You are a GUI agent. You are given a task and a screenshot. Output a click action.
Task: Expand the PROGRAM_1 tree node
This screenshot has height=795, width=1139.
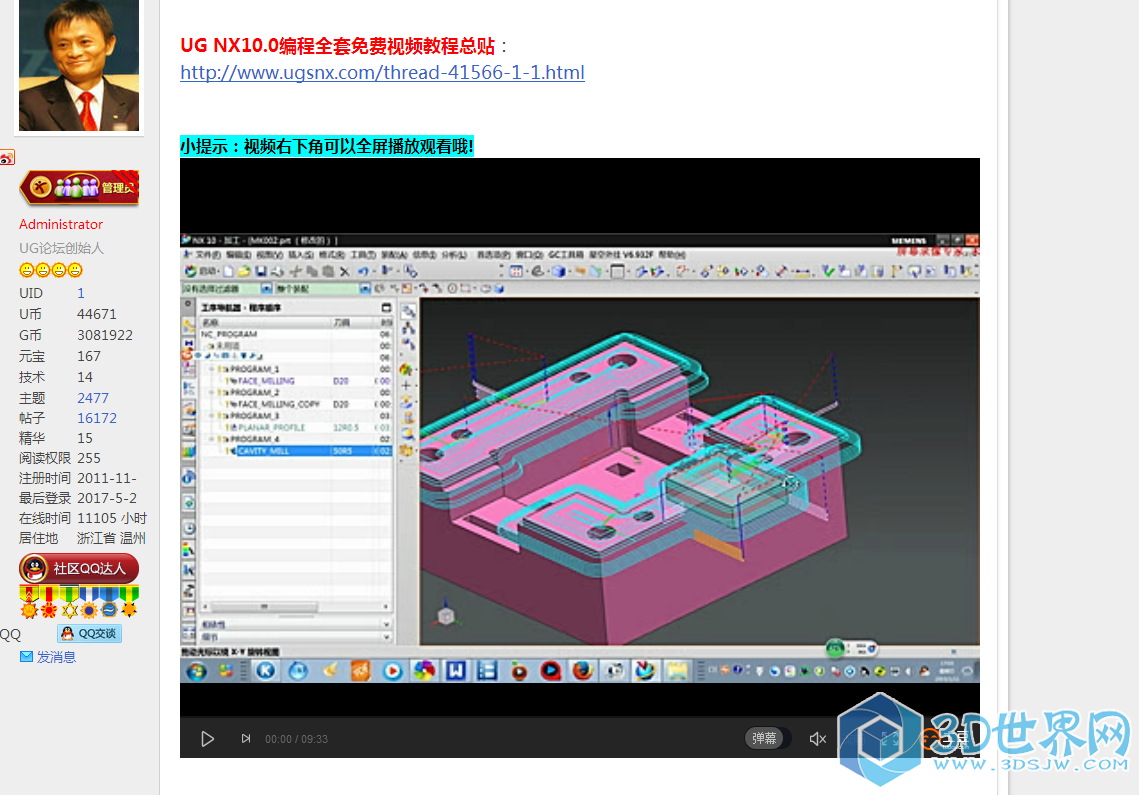pos(212,369)
